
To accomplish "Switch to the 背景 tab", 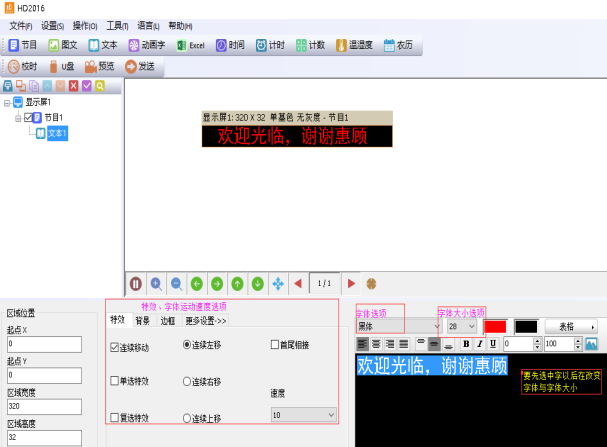I will pyautogui.click(x=142, y=321).
